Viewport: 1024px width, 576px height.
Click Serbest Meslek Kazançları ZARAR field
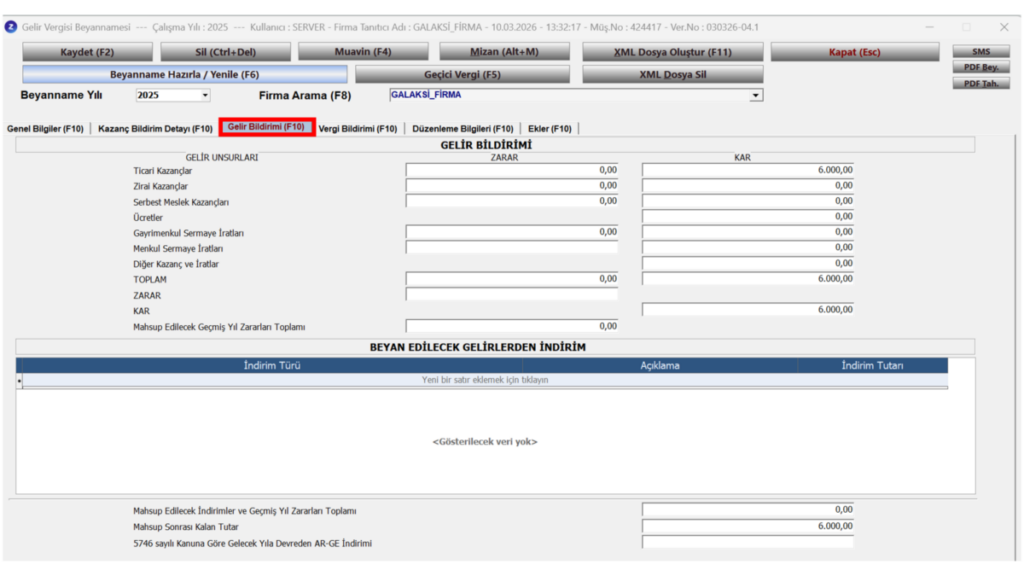511,201
